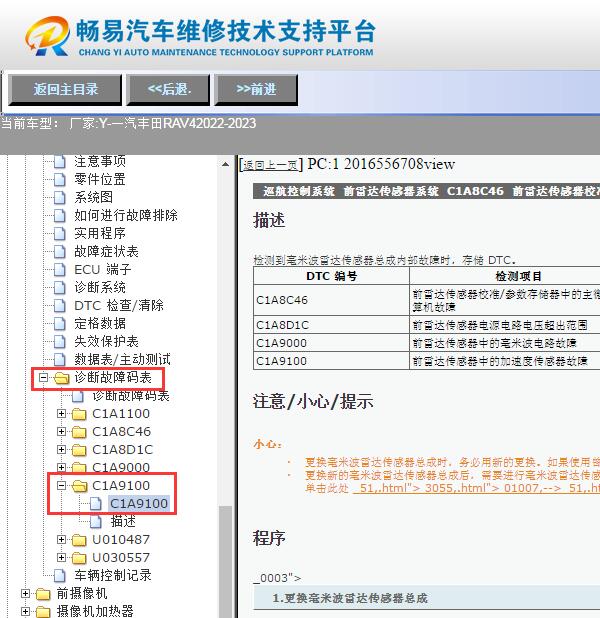This screenshot has height=618, width=600.
Task: Select the highlighted C1A9100 document item
Action: tap(139, 504)
